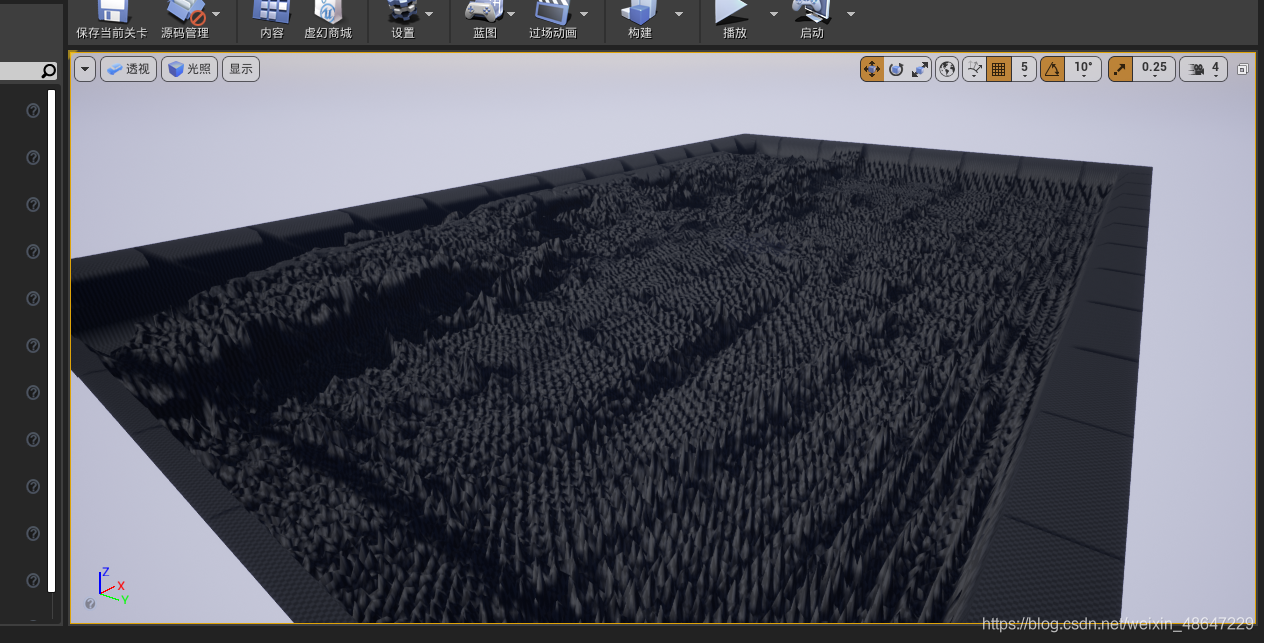Click the left panel vertical scrollbar

52,340
